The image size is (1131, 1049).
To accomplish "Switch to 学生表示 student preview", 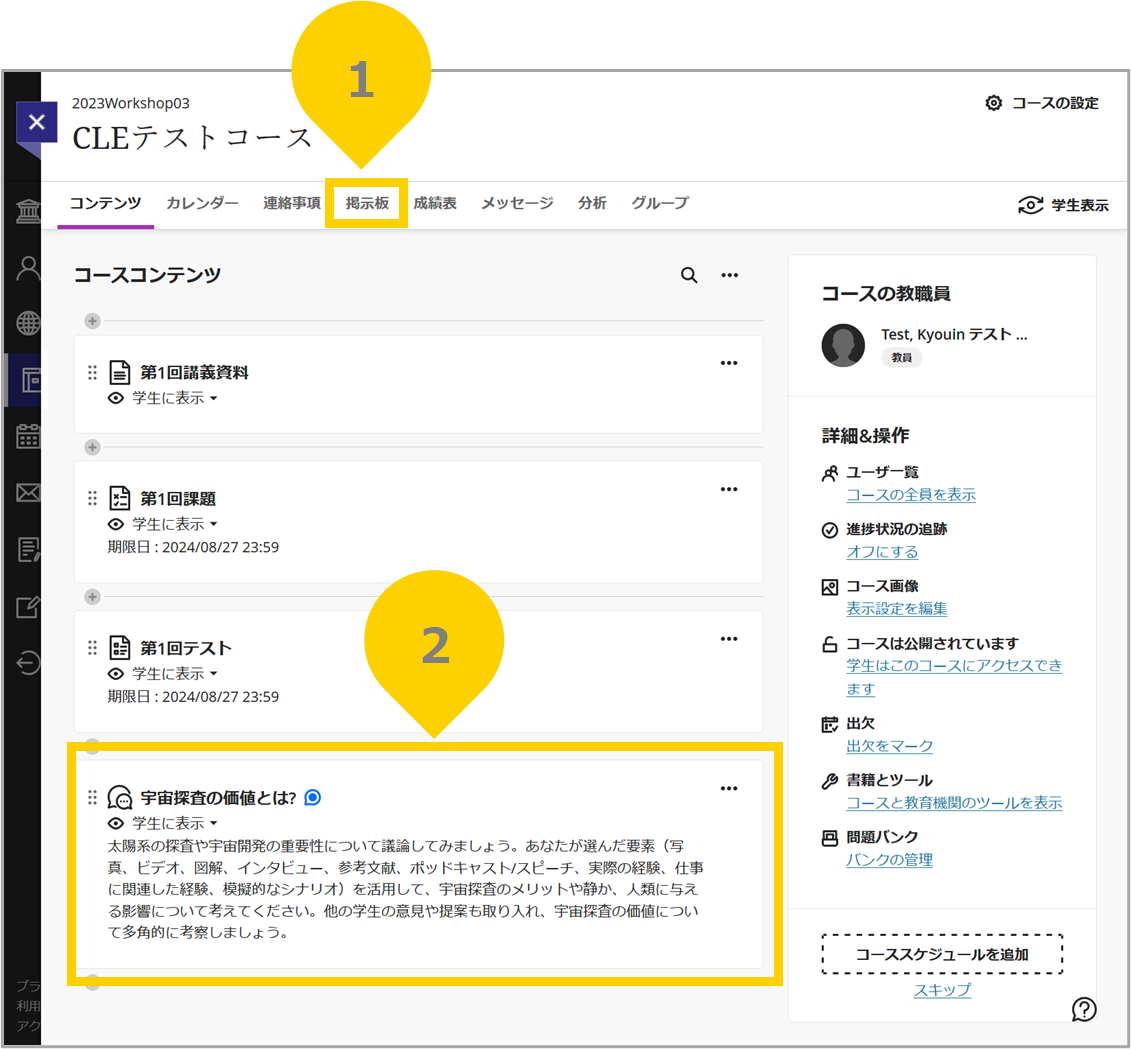I will pos(1062,205).
